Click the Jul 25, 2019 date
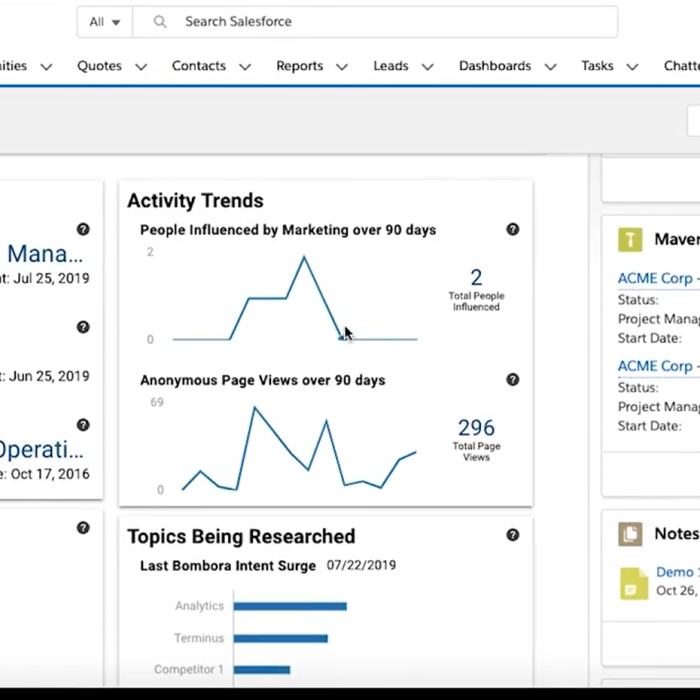This screenshot has height=700, width=700. (x=51, y=279)
